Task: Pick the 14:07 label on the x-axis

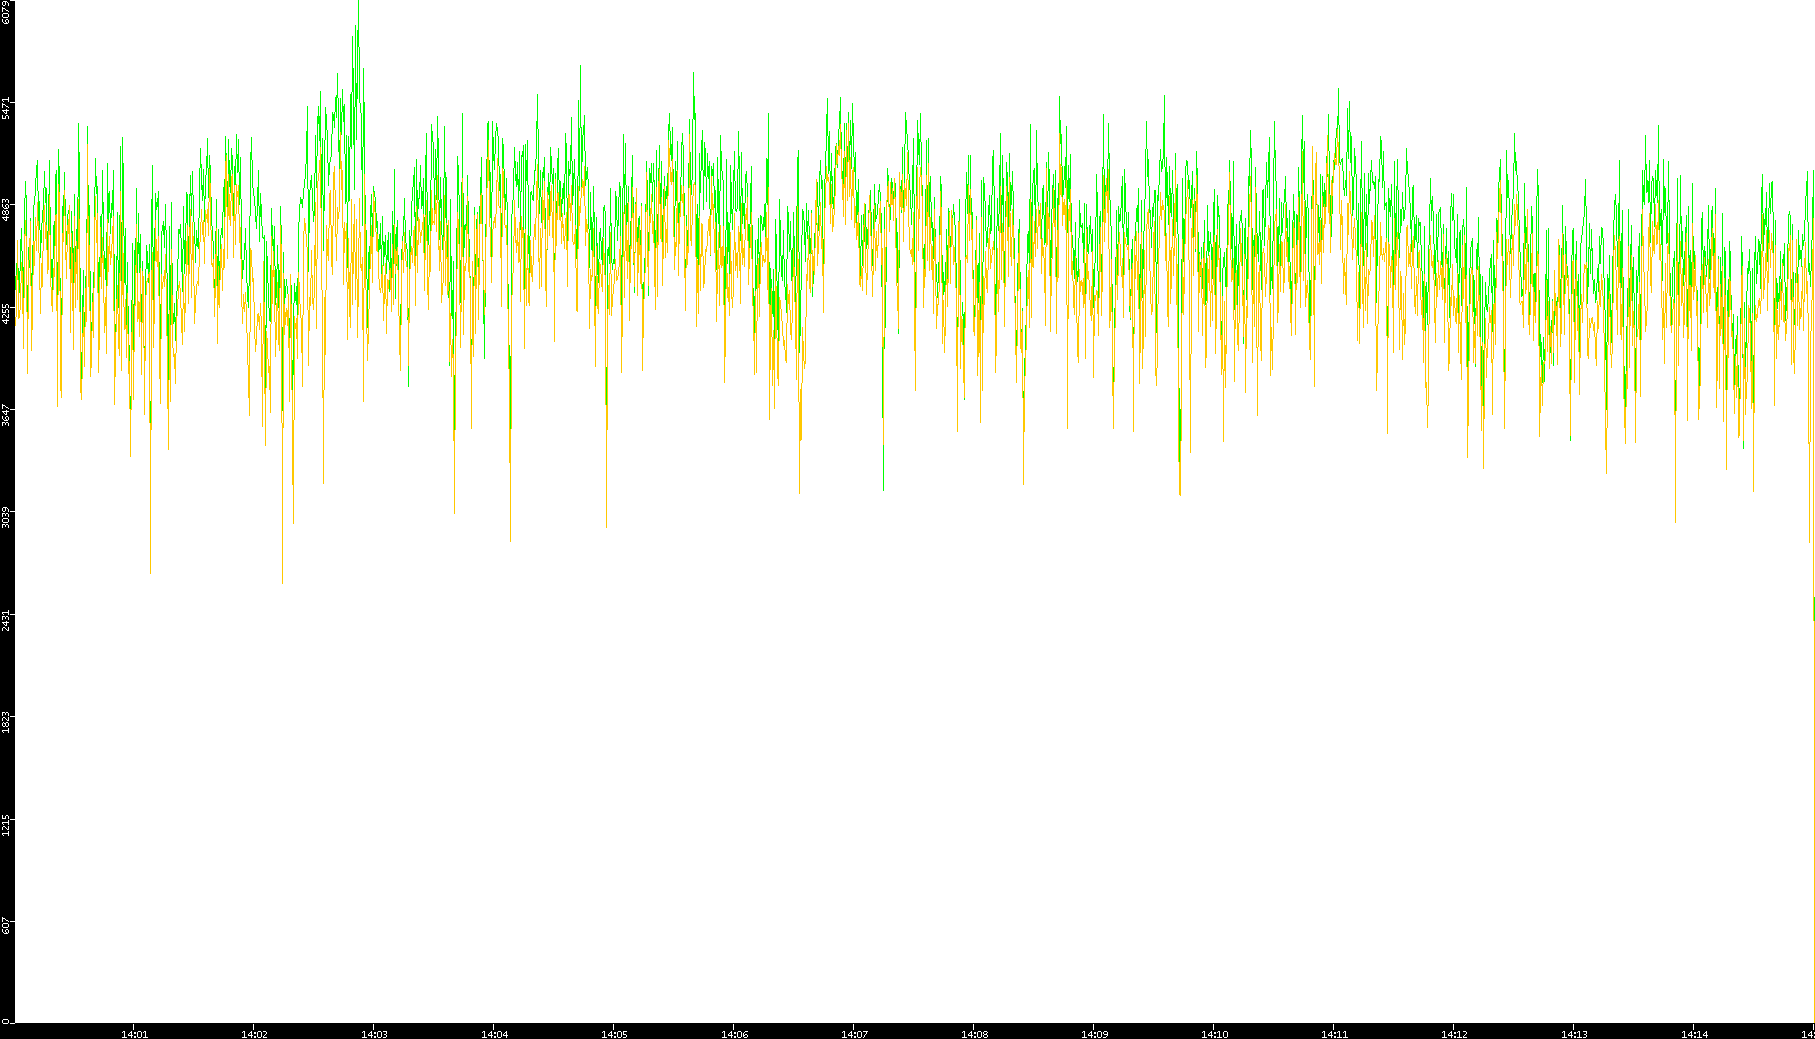Action: pos(854,1033)
